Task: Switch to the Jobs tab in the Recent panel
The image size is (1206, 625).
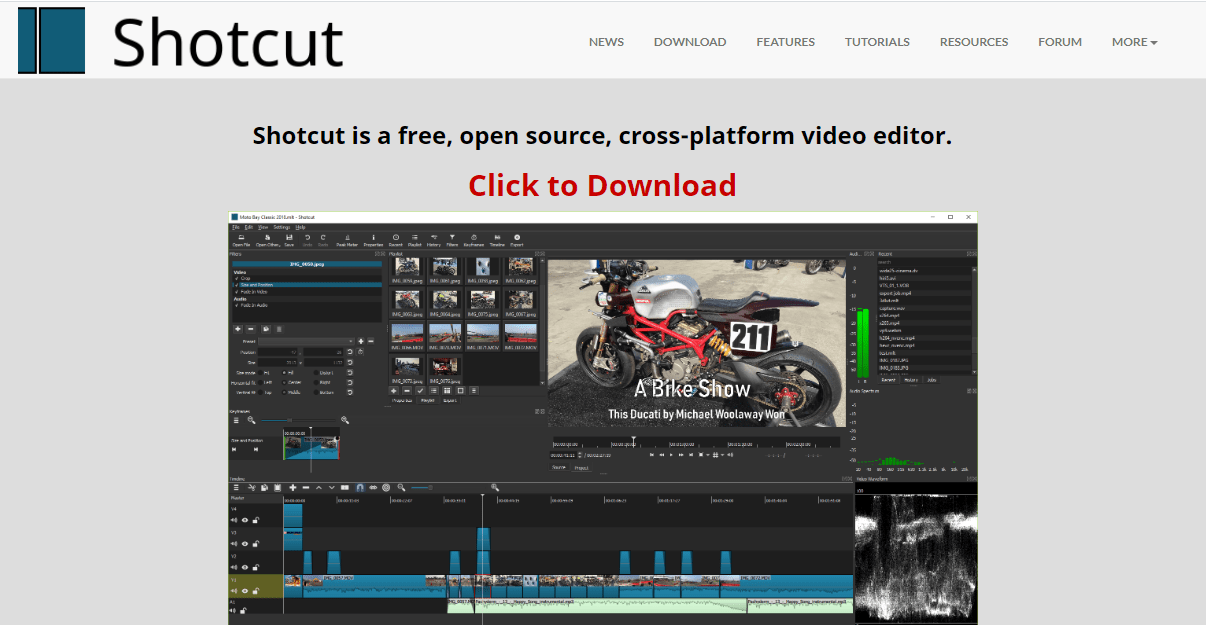Action: click(931, 380)
